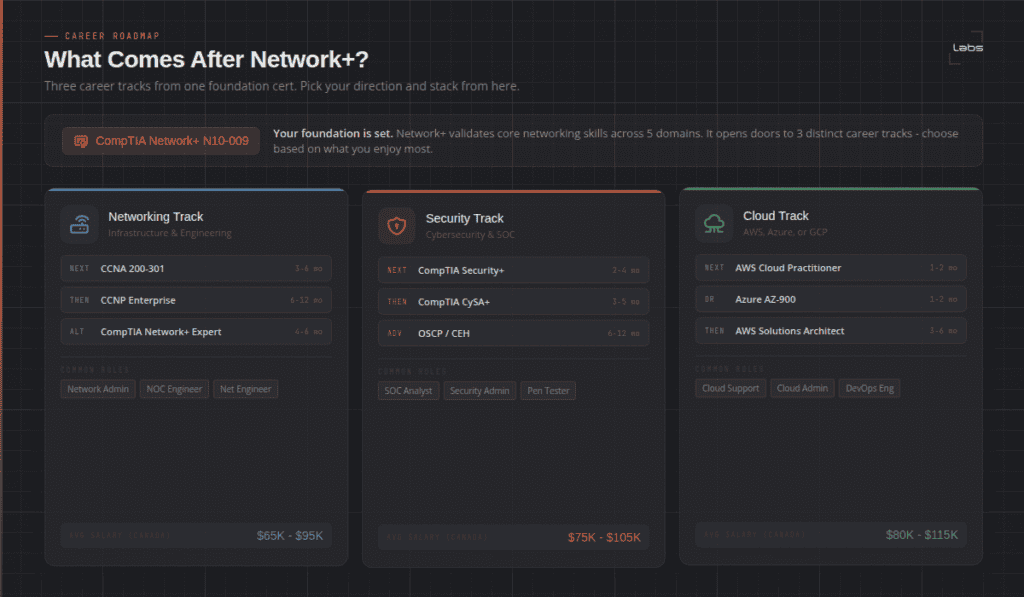This screenshot has height=597, width=1024.
Task: Click the What Comes After Network+? title
Action: tap(206, 59)
